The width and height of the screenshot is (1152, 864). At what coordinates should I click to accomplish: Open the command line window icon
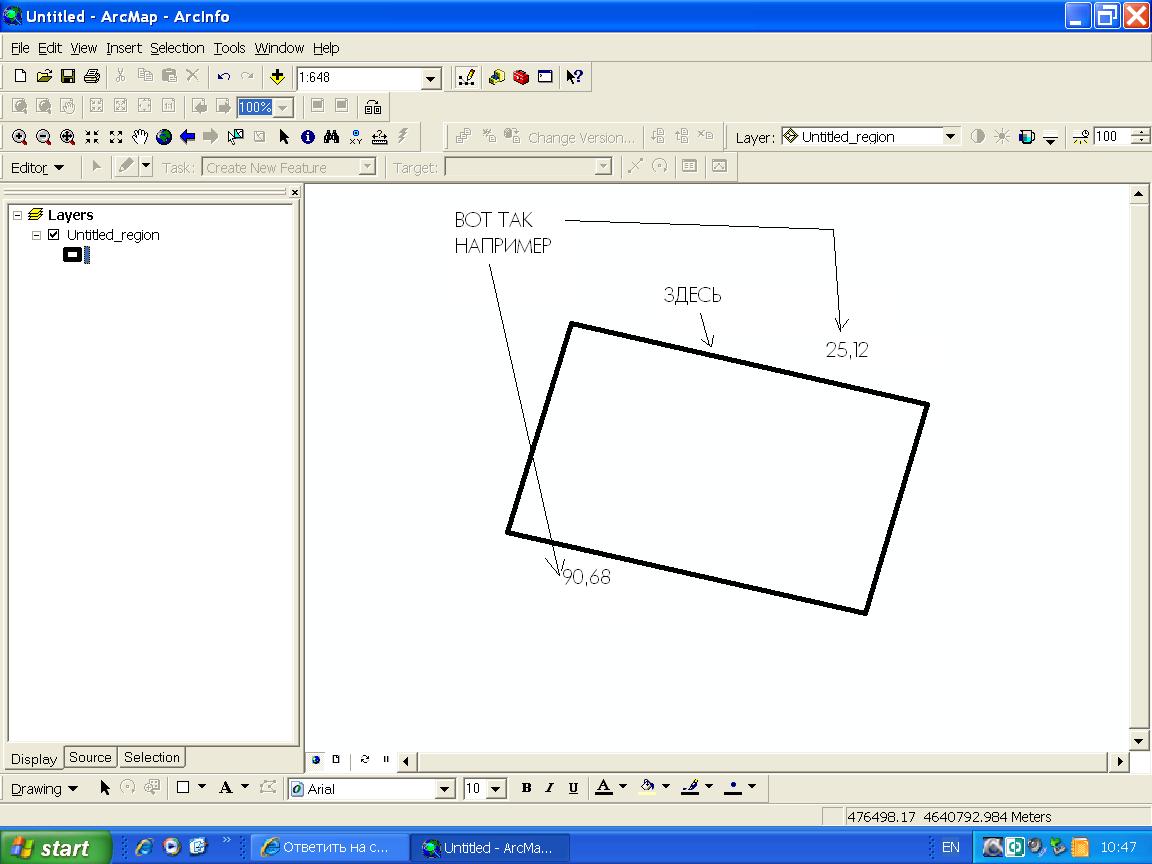tap(545, 76)
